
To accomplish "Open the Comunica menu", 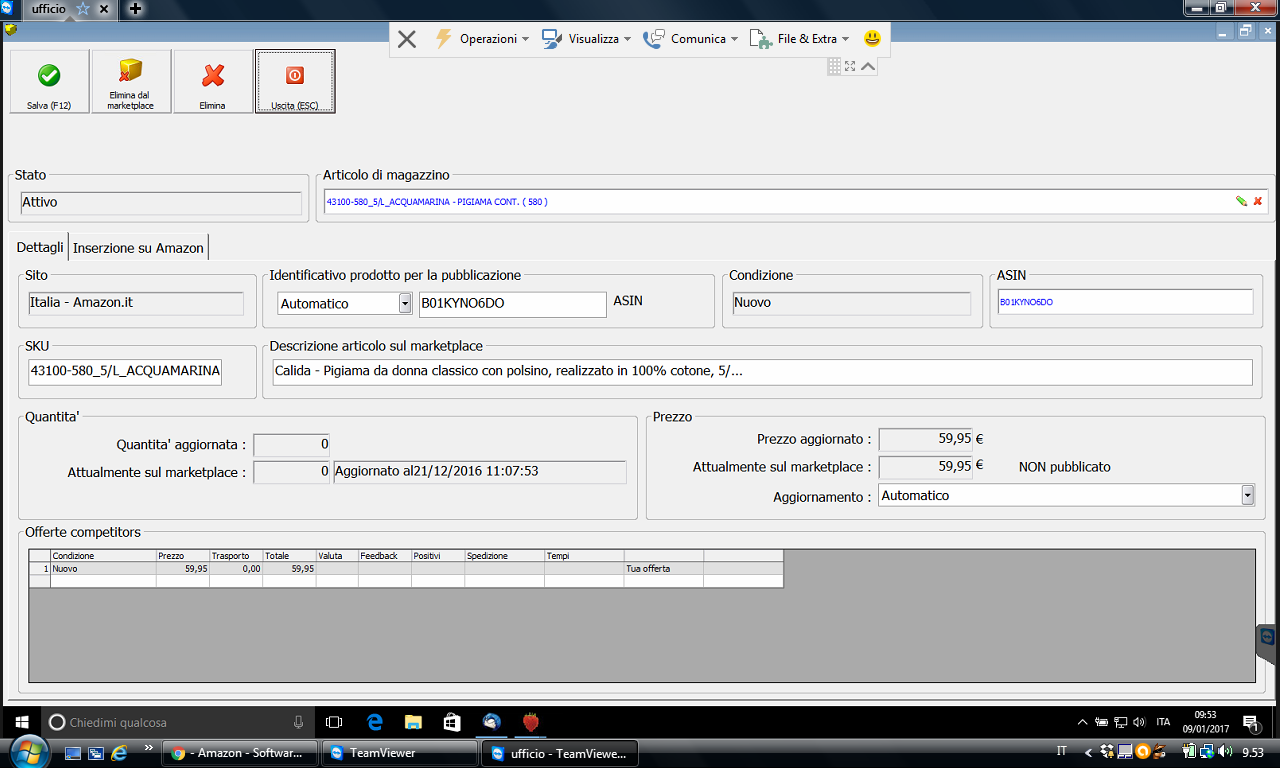I will [x=691, y=39].
